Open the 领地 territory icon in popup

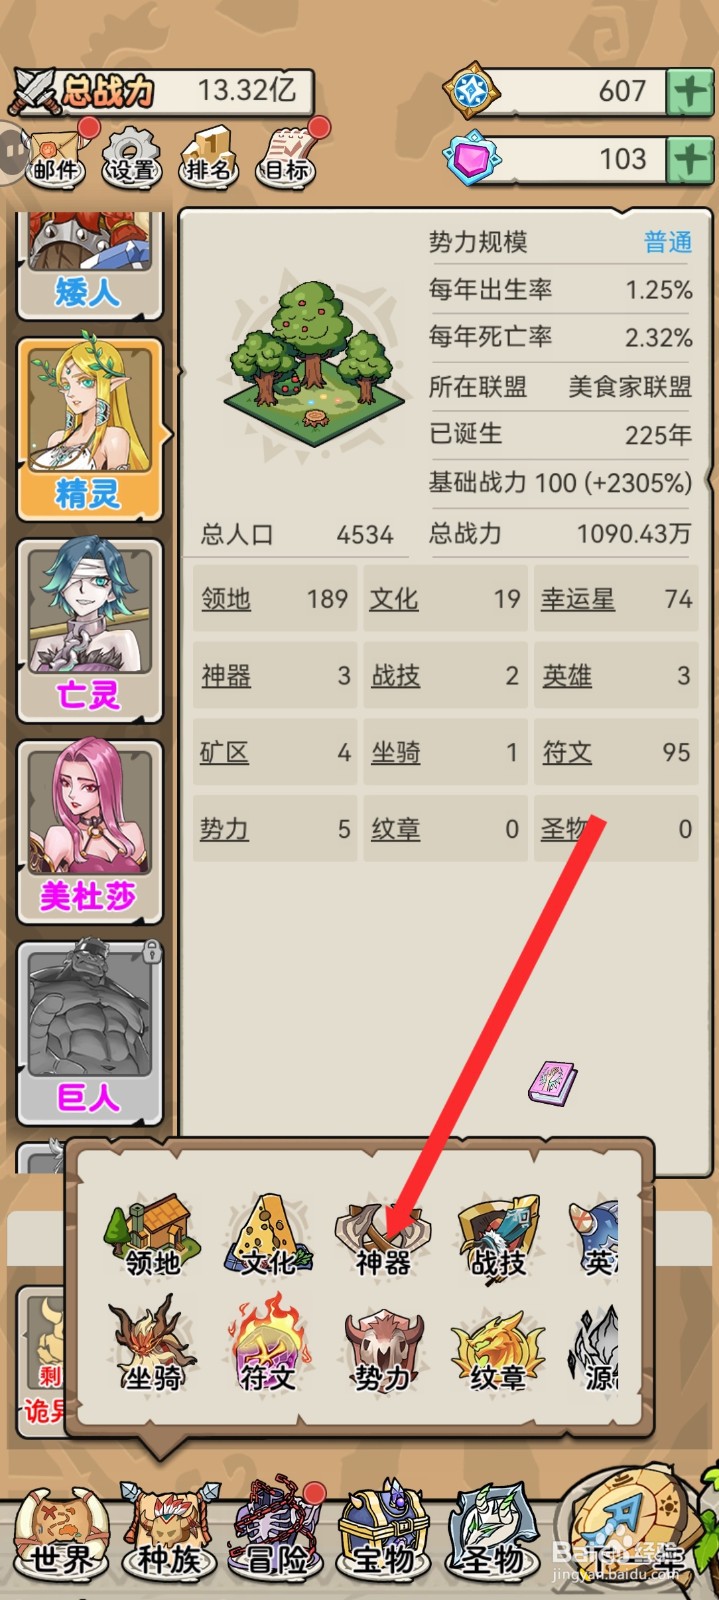(152, 1237)
